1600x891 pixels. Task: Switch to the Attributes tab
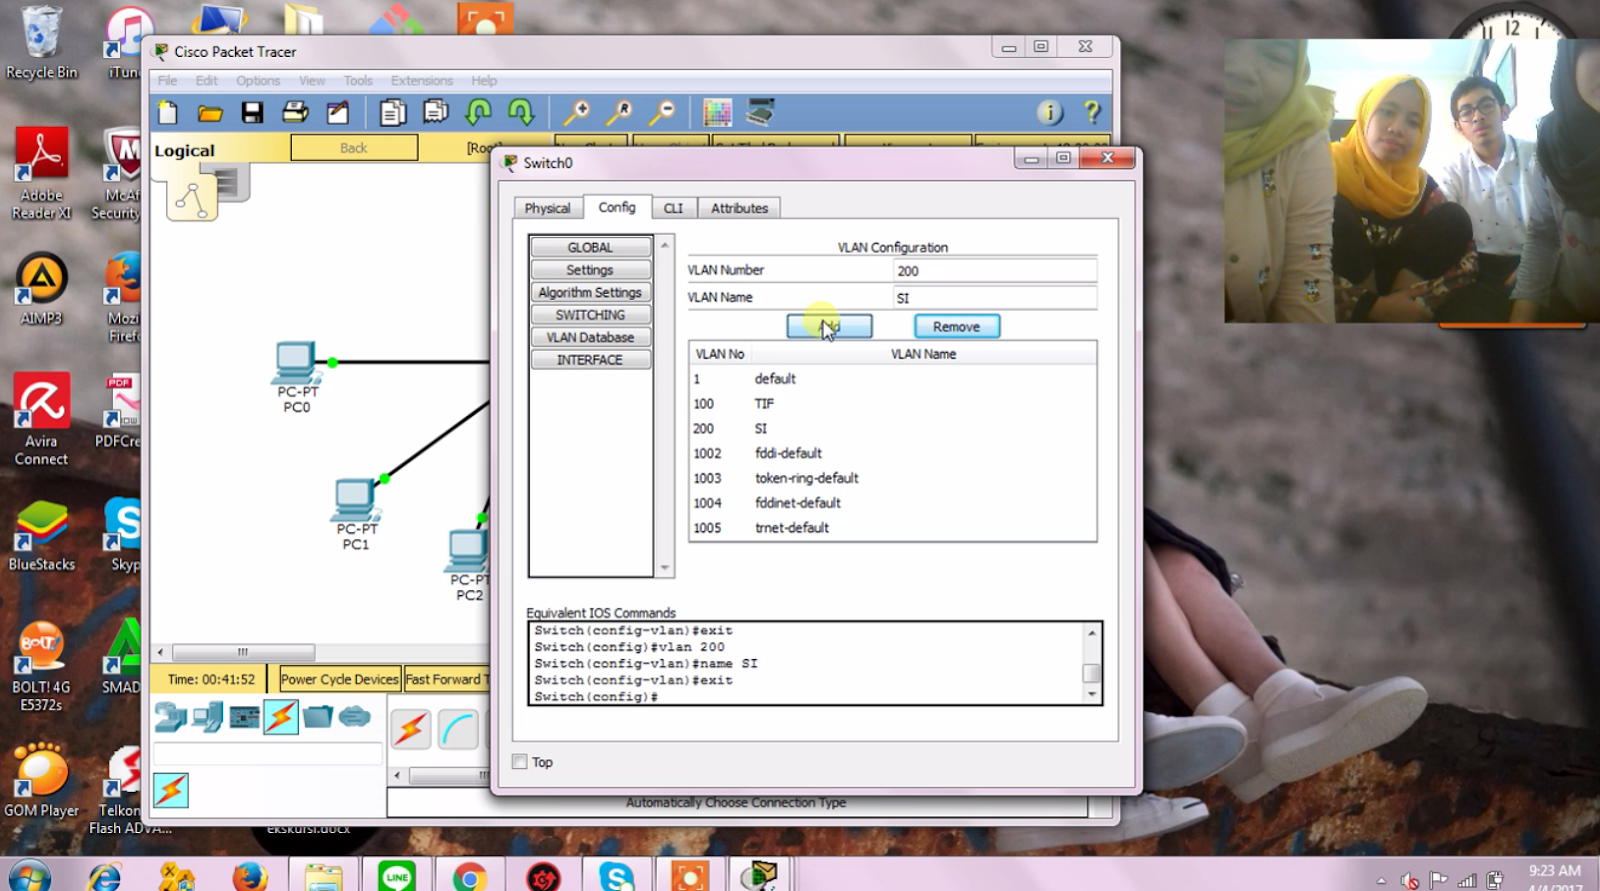pos(739,208)
